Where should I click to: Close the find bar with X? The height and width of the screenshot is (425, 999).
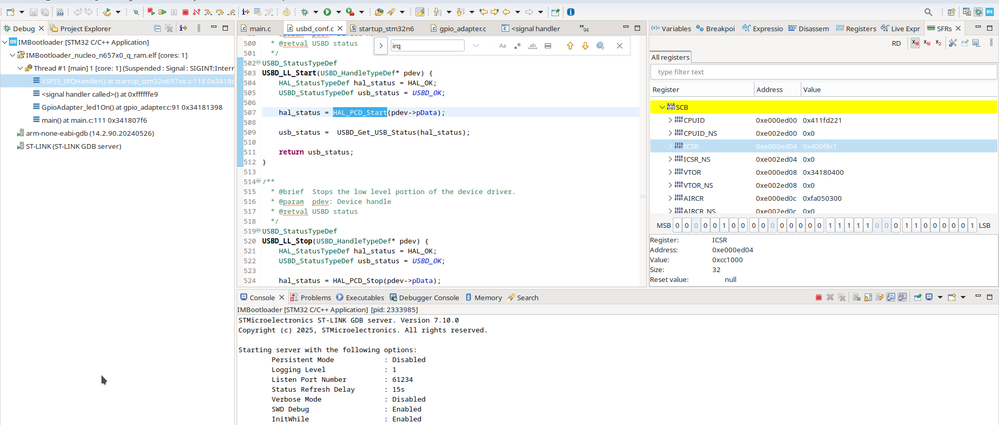click(619, 46)
